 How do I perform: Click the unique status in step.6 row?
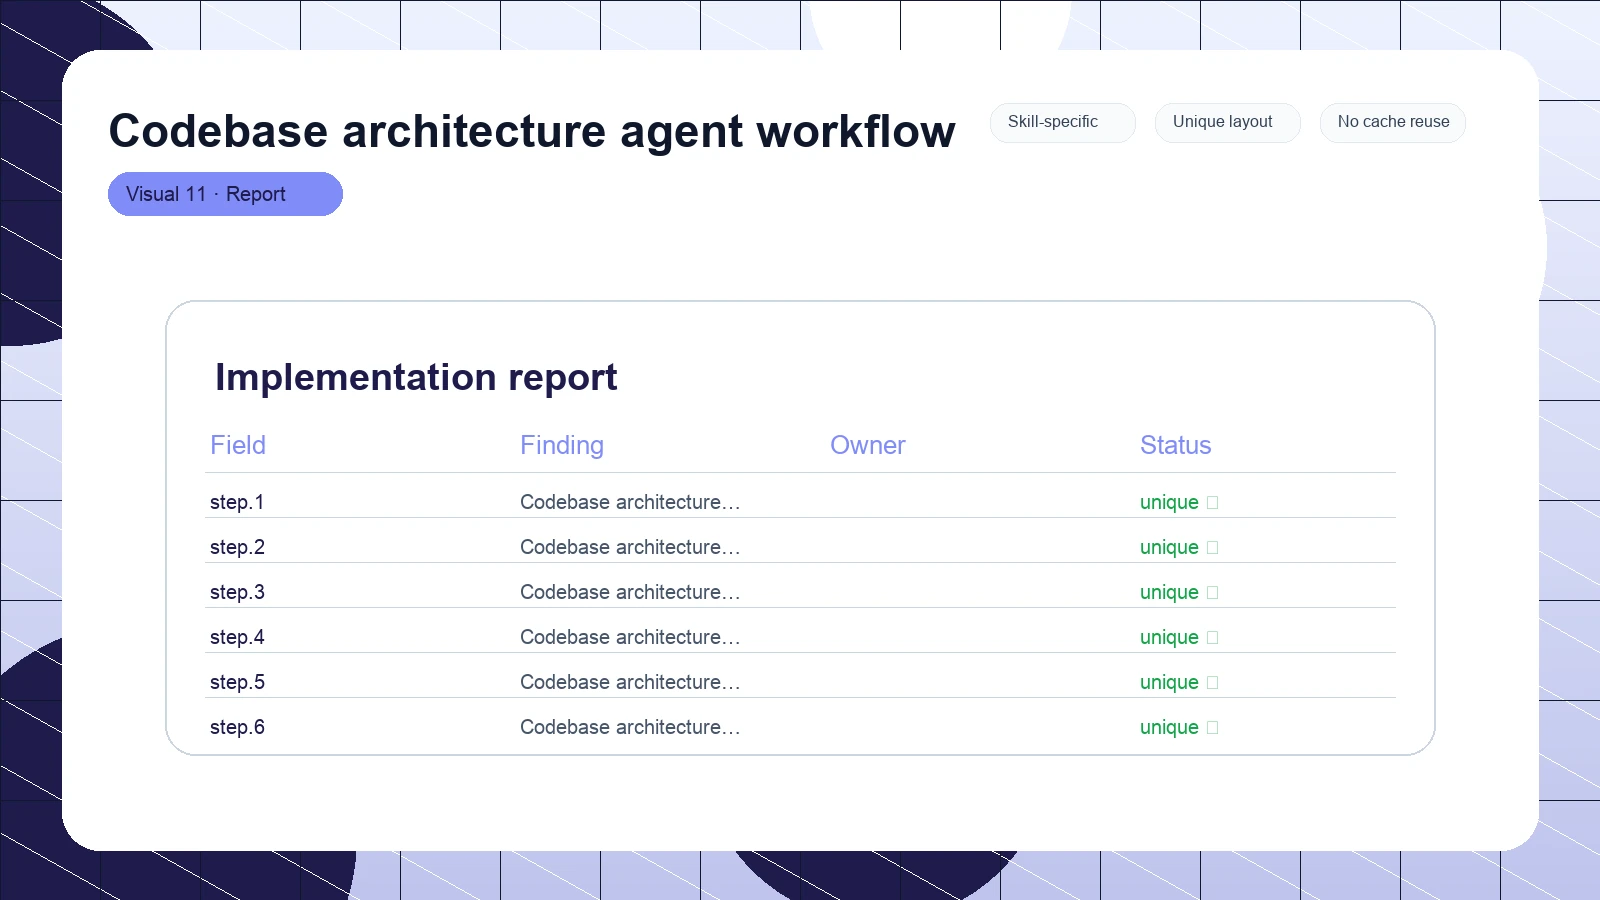click(x=1179, y=727)
